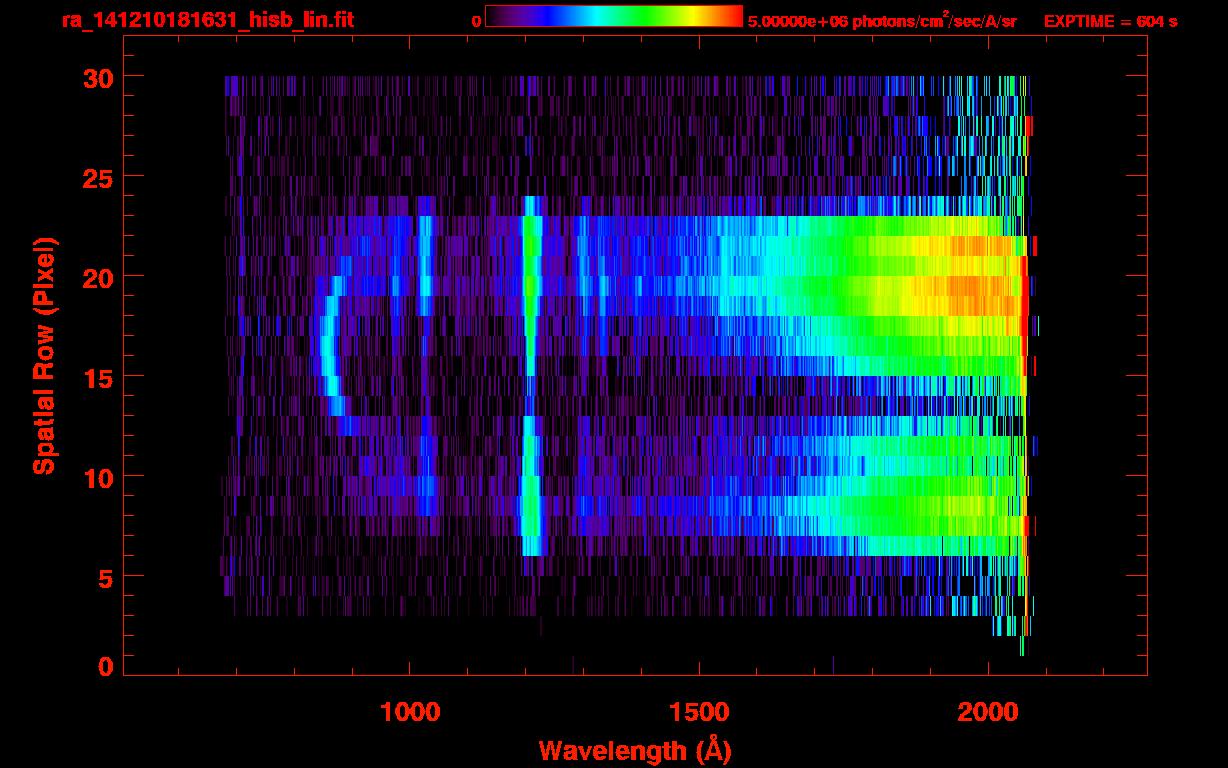Image resolution: width=1228 pixels, height=768 pixels.
Task: Click the Spatial Row (Pixel) axis title
Action: 44,356
